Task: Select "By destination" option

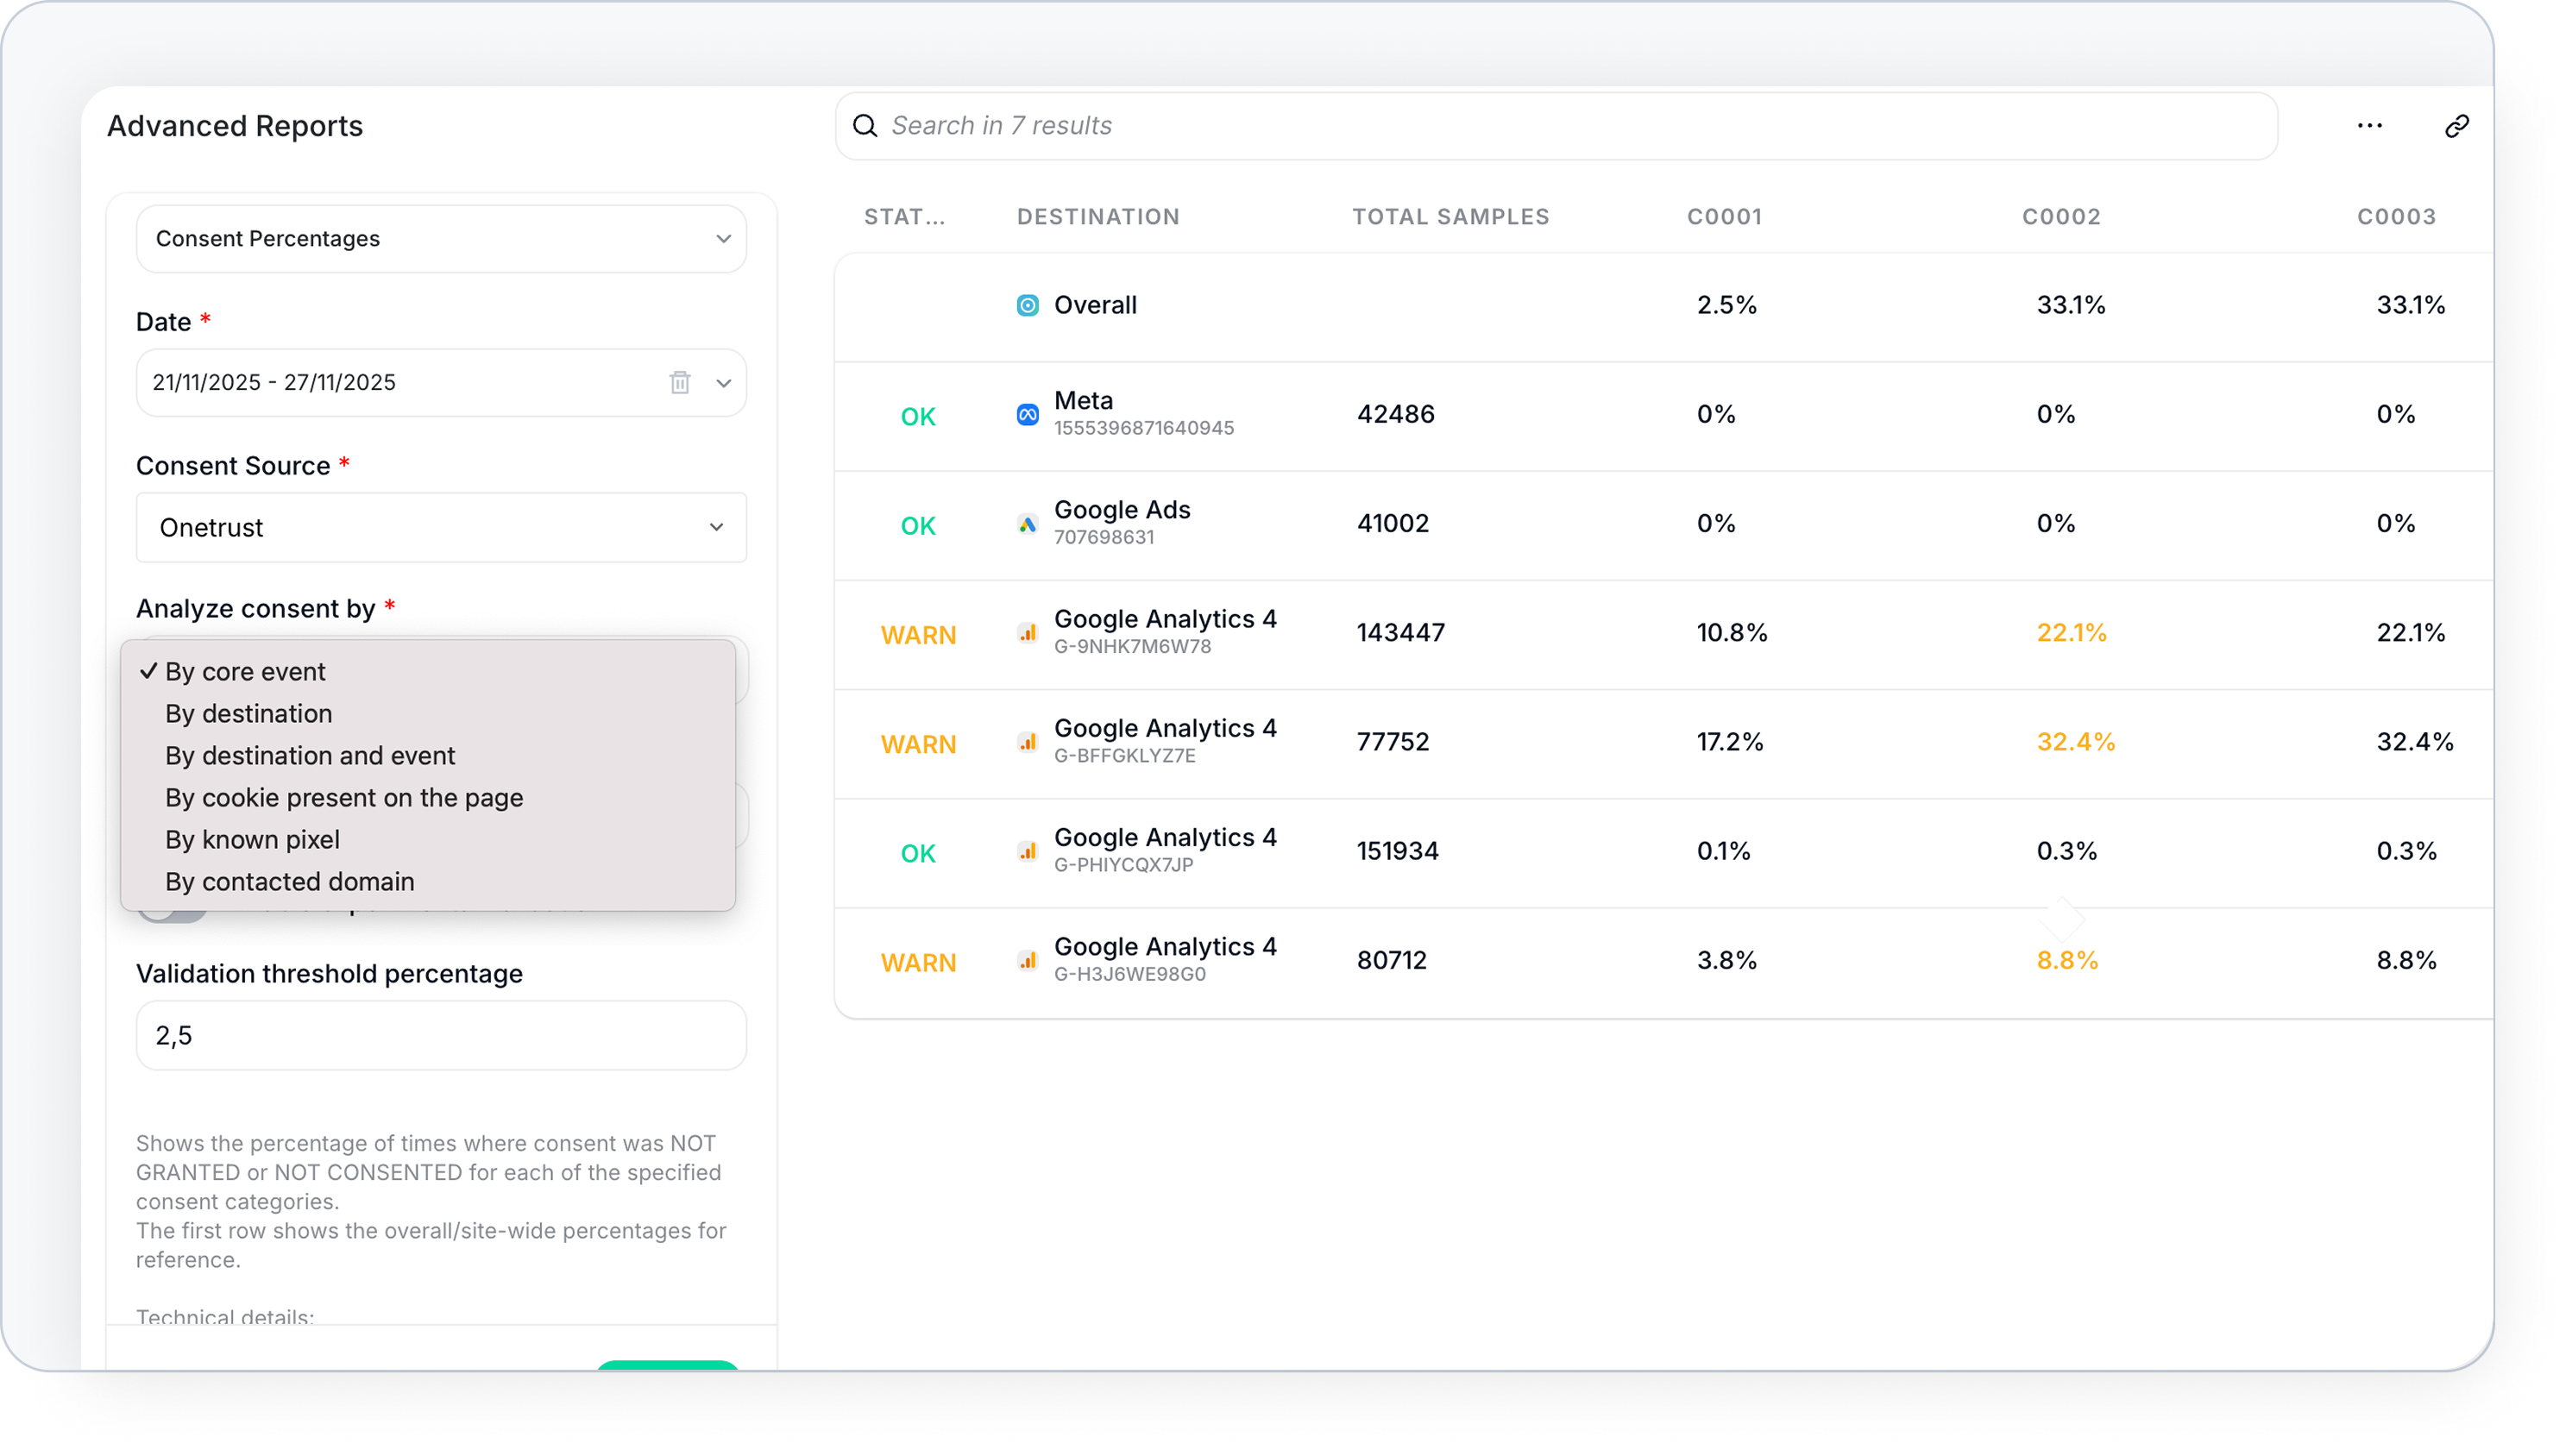Action: click(249, 713)
